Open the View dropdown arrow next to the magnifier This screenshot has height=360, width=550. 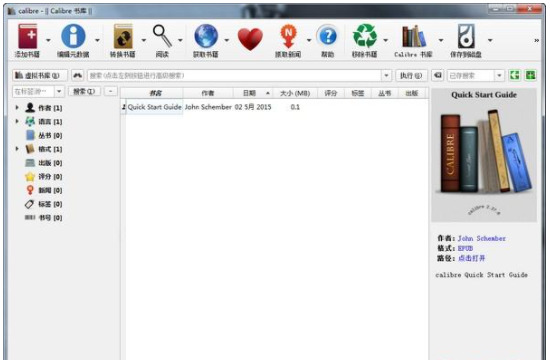[180, 40]
